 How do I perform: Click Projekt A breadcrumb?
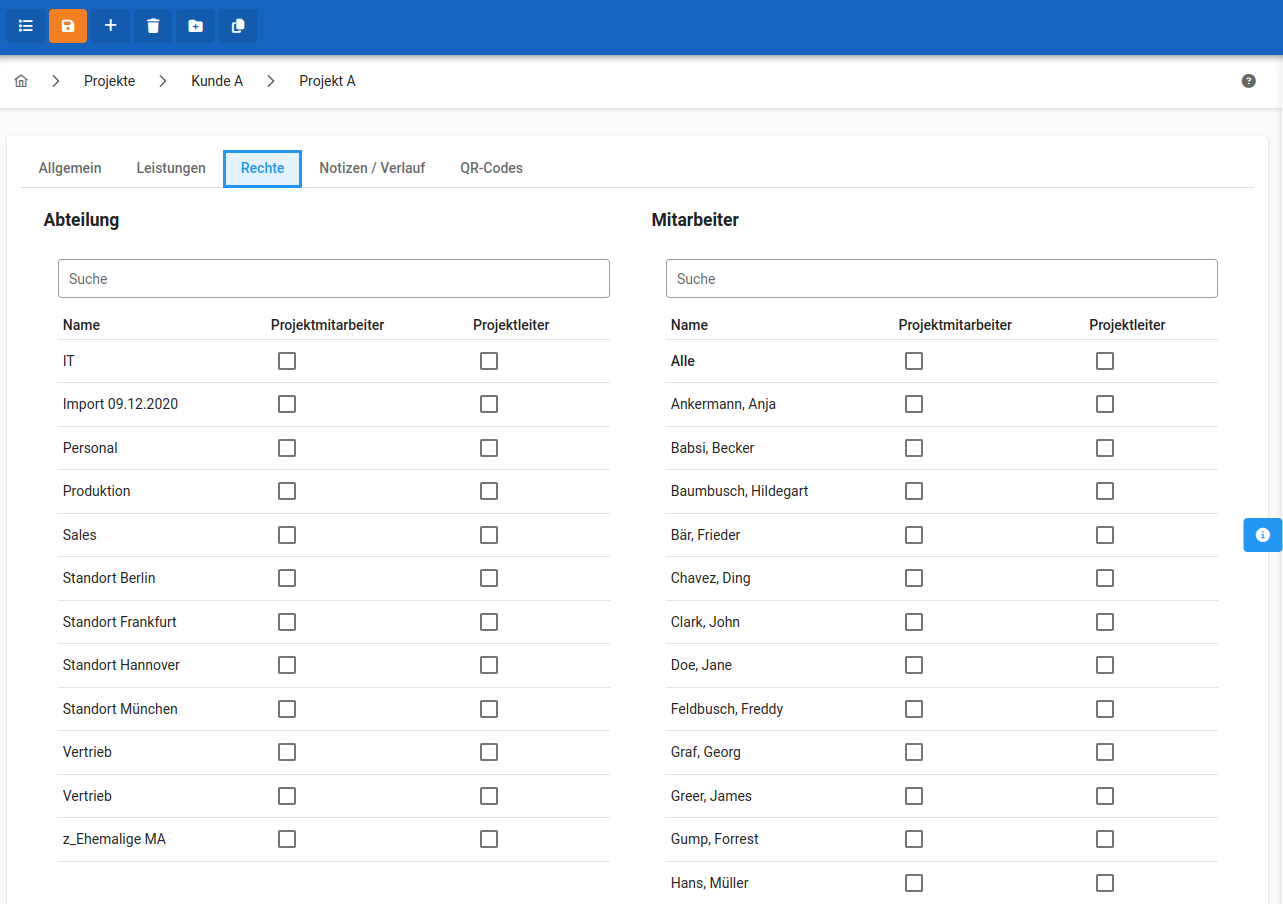tap(327, 81)
